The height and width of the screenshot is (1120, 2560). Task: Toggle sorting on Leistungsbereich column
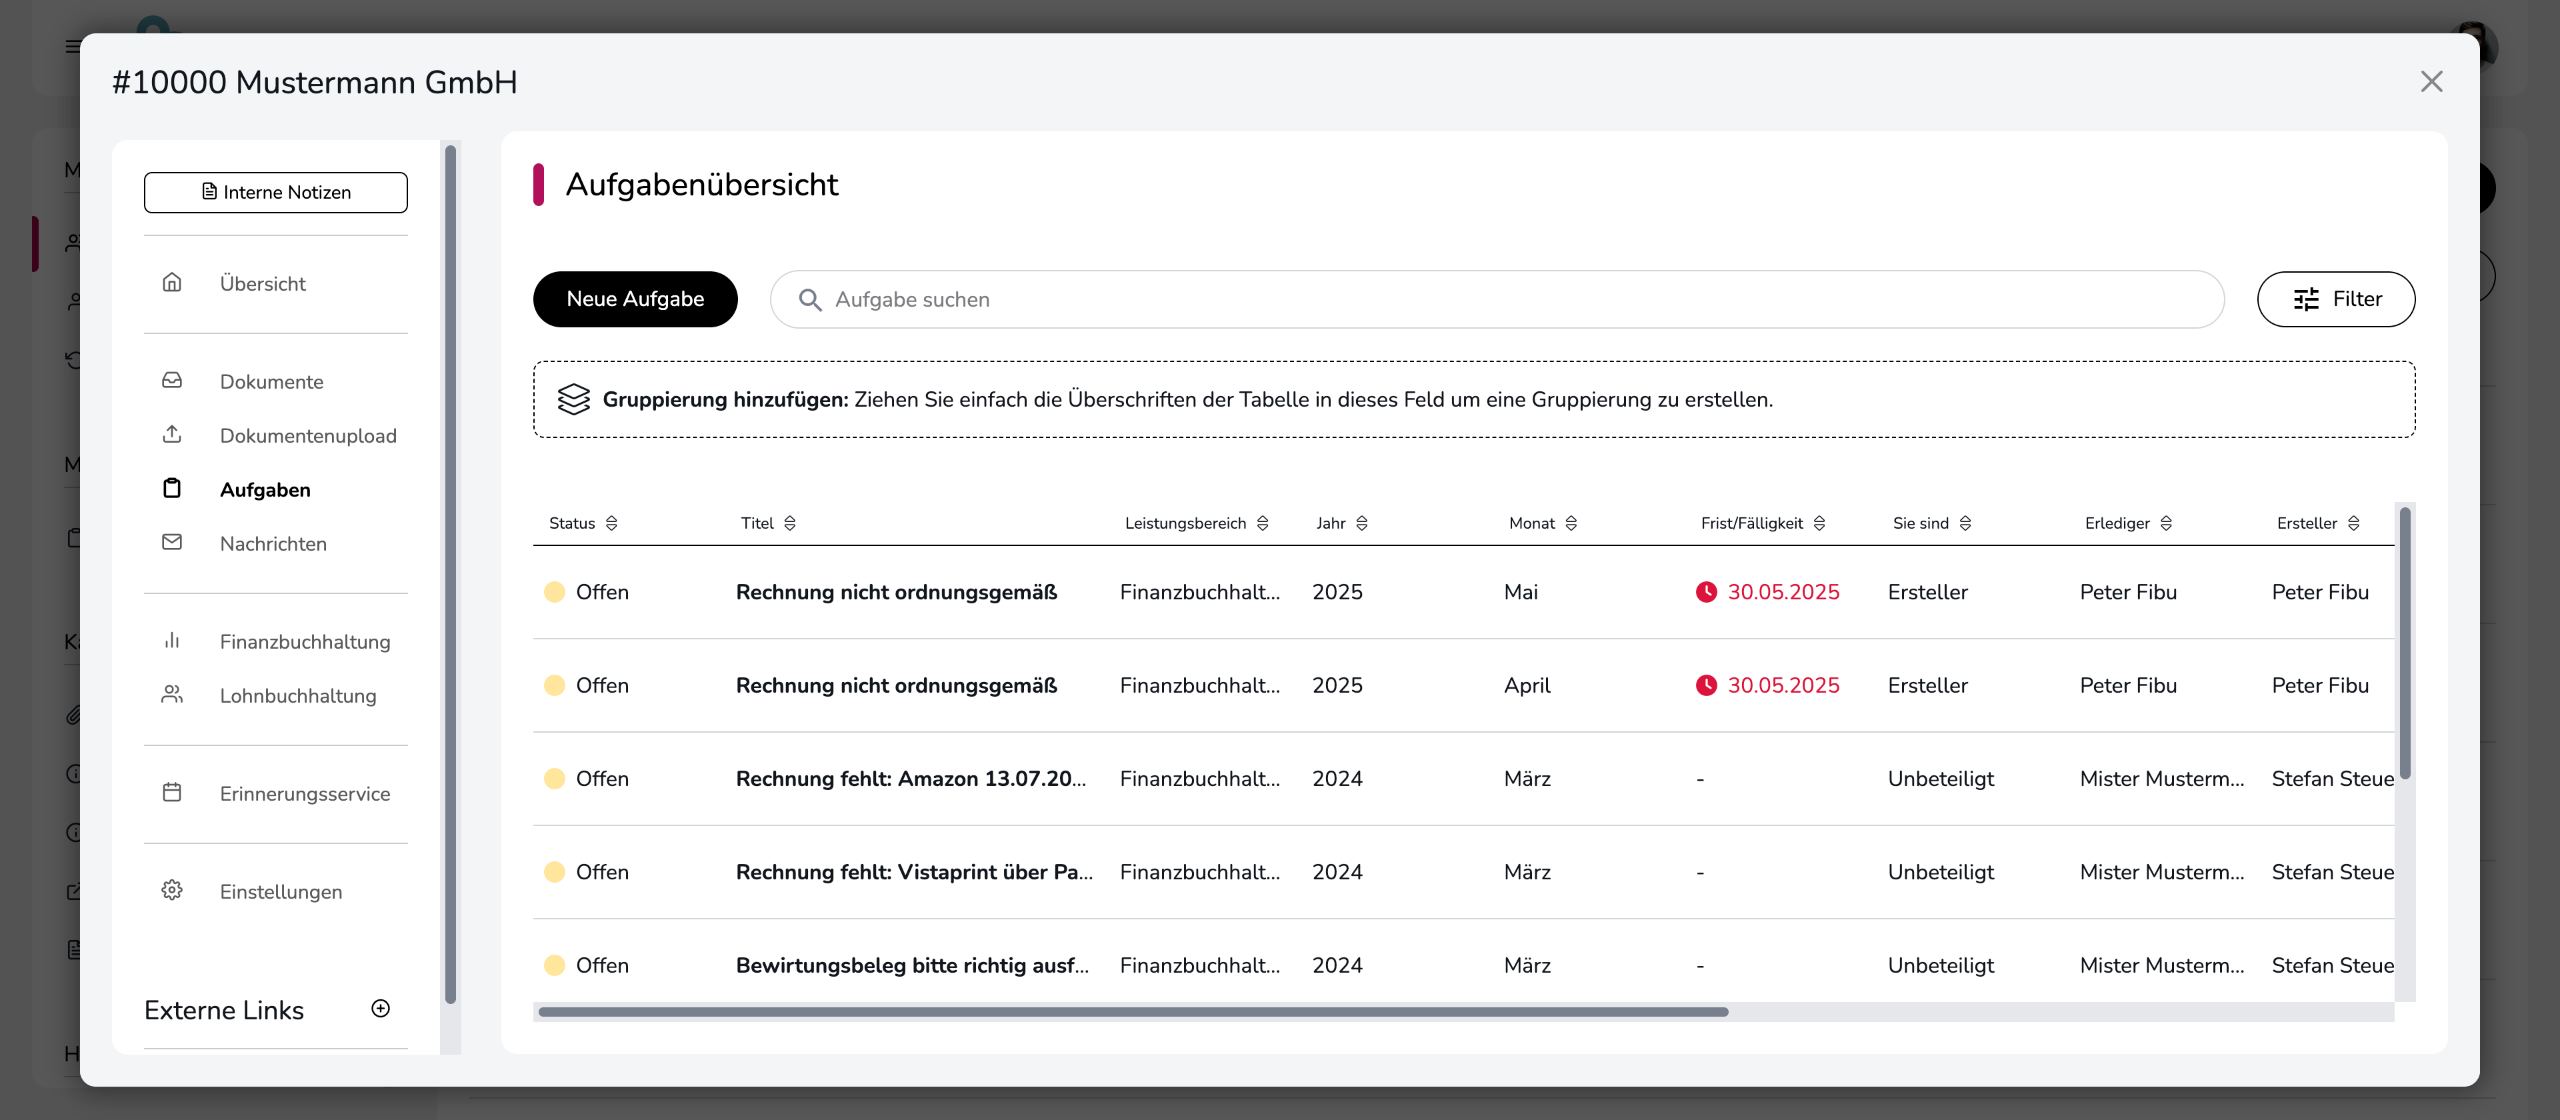pyautogui.click(x=1263, y=523)
